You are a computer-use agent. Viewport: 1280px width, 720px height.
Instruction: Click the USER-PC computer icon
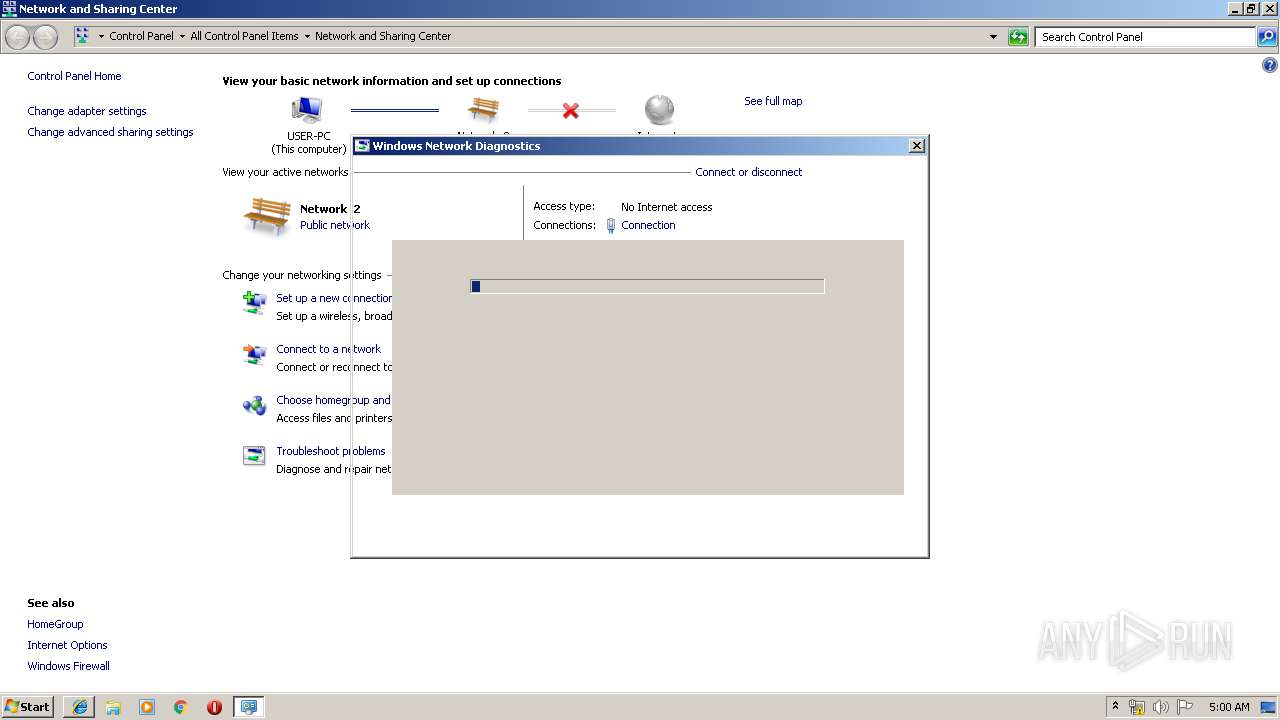(x=307, y=110)
